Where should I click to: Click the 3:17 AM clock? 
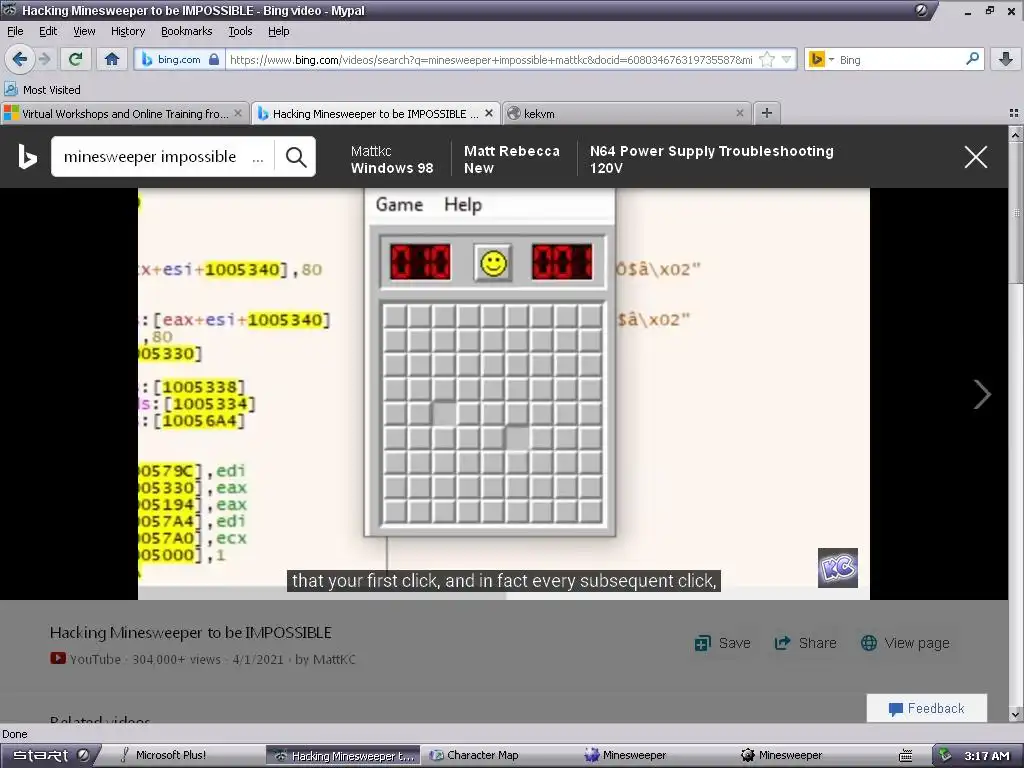[x=986, y=756]
